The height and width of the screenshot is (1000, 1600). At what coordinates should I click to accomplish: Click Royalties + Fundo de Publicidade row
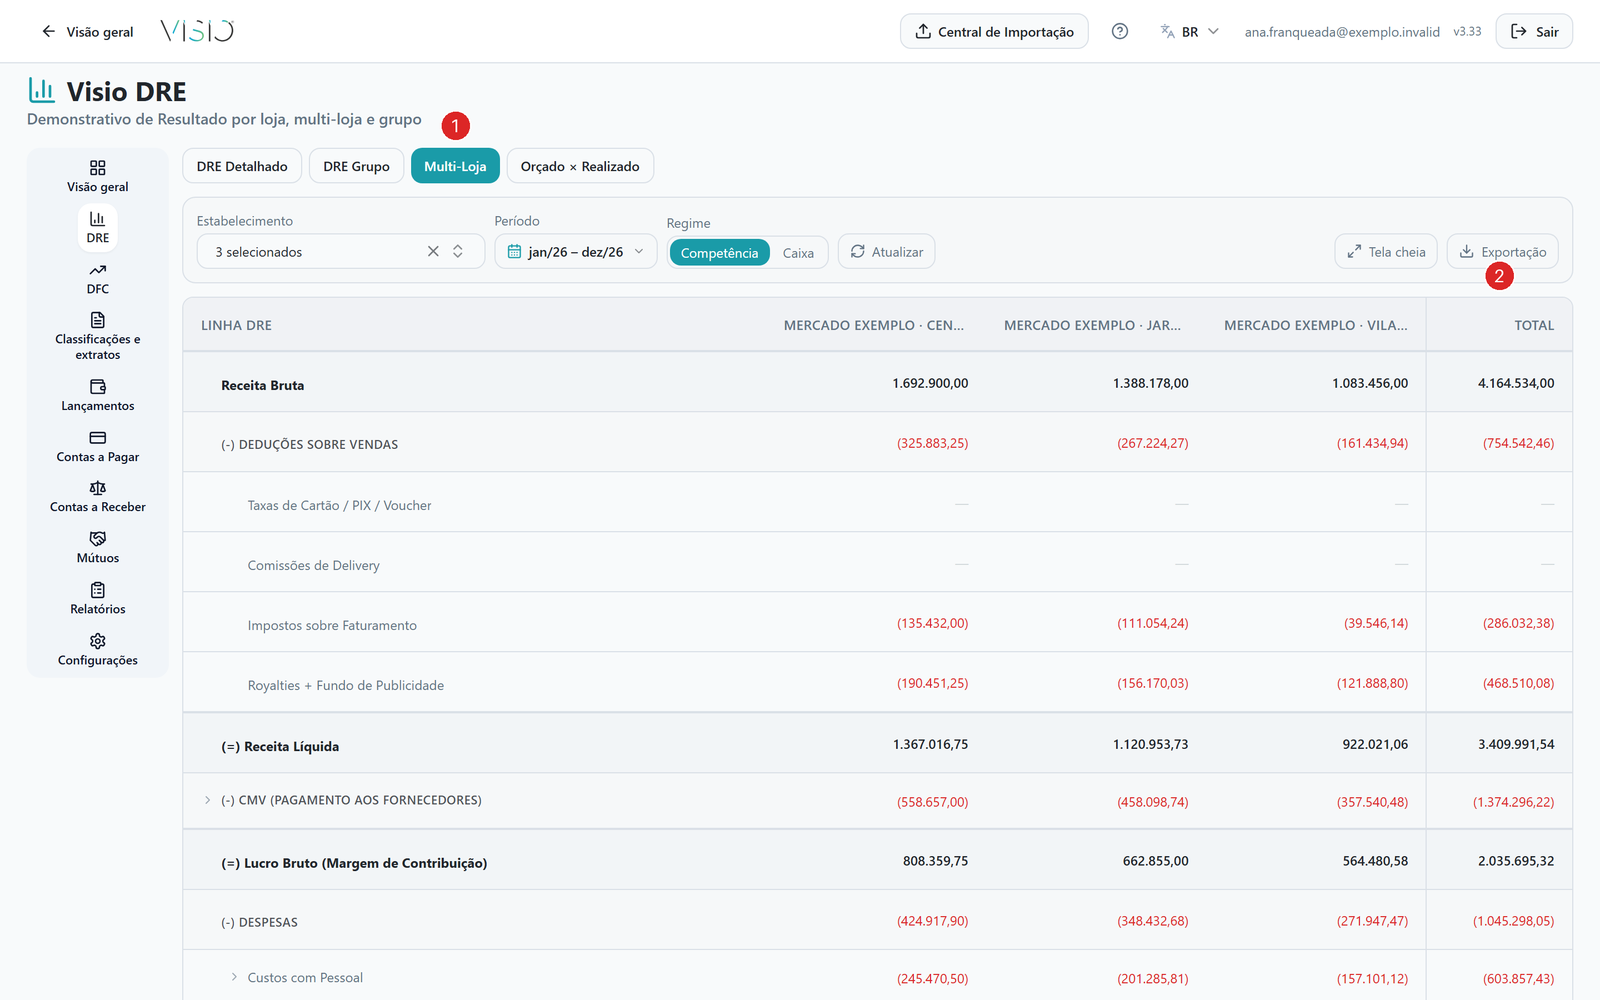(x=877, y=682)
